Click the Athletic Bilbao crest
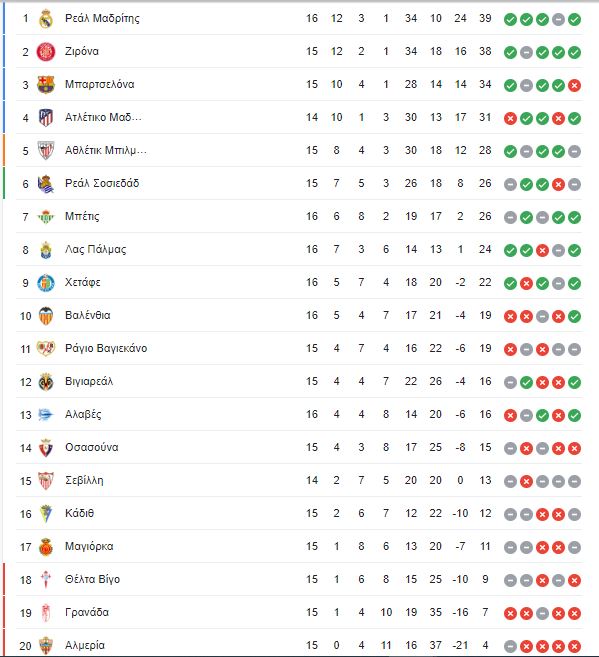599x657 pixels. click(x=46, y=150)
